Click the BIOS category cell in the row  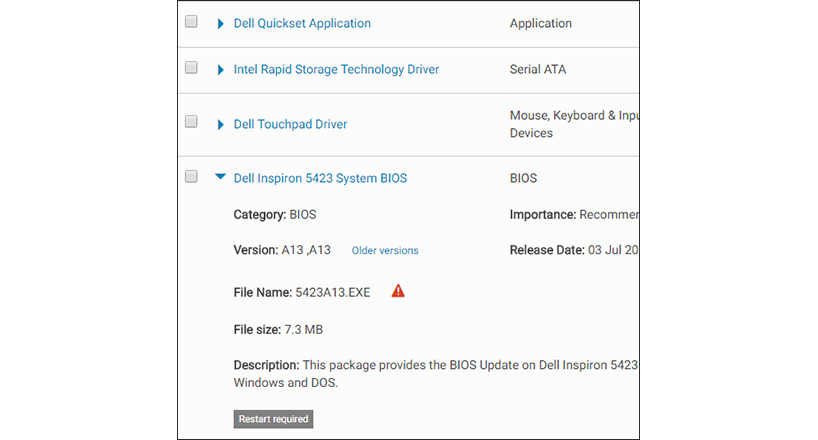point(523,178)
